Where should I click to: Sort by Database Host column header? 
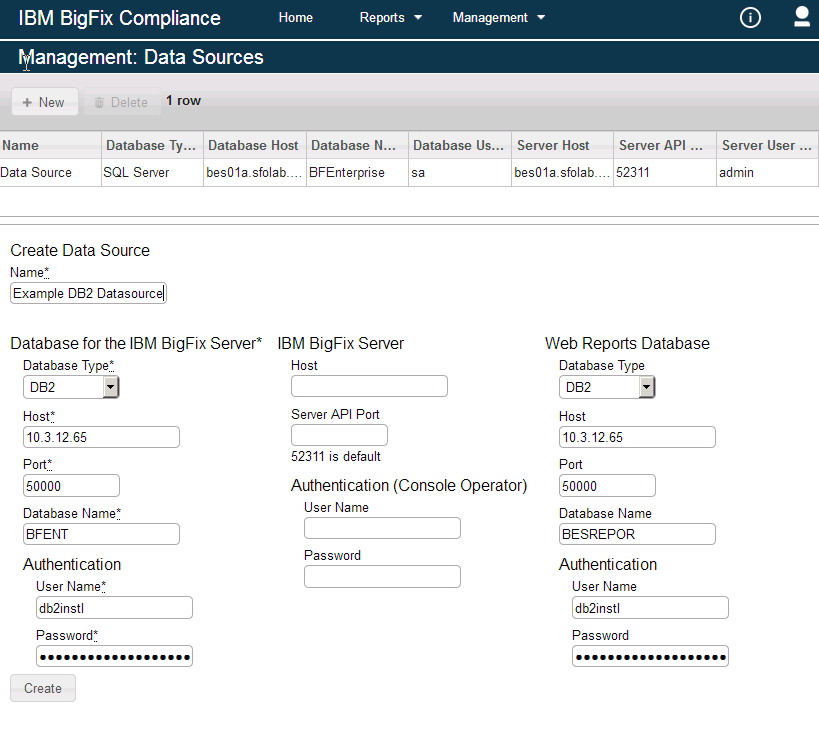coord(254,146)
